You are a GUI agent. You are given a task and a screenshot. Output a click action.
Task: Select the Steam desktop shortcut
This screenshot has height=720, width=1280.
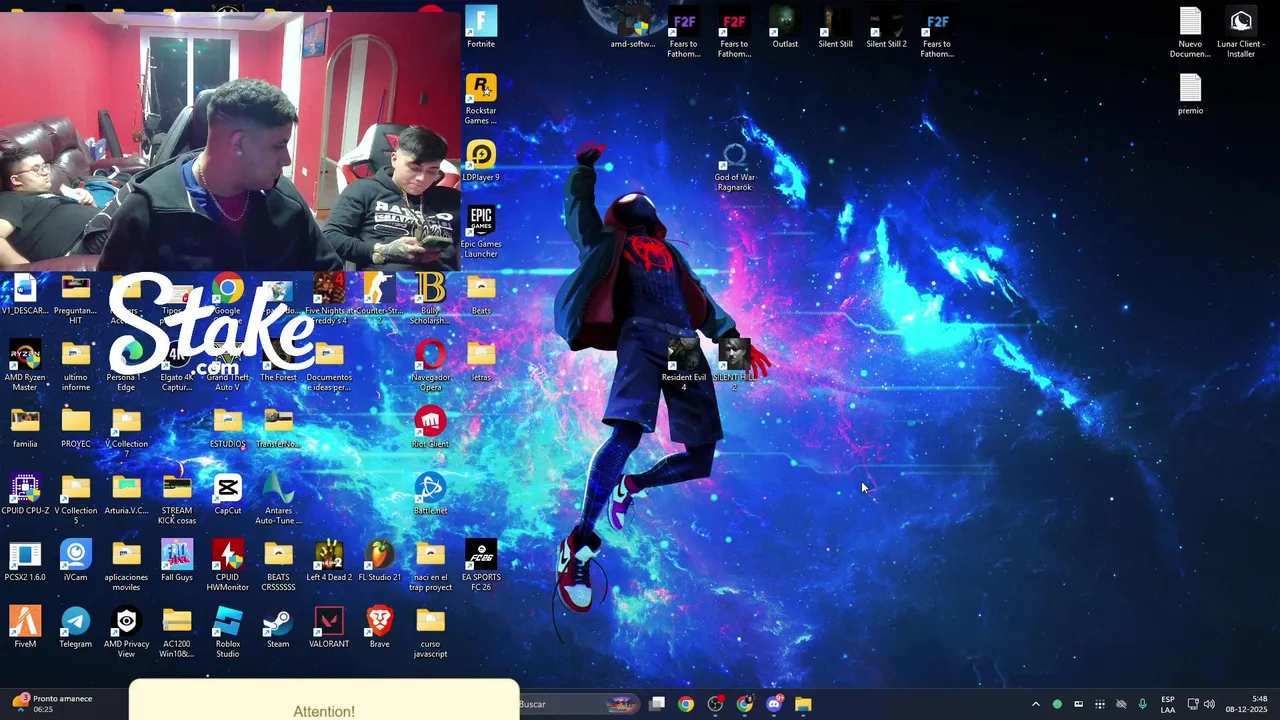tap(278, 628)
